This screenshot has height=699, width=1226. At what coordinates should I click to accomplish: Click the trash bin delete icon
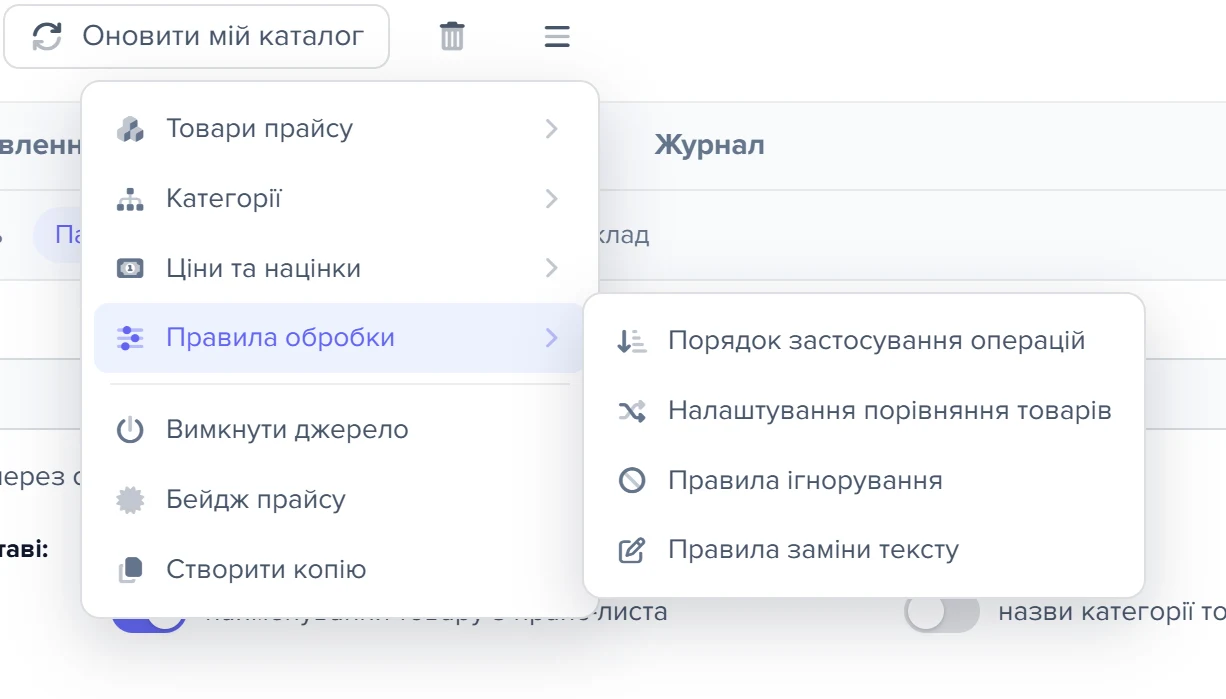452,37
